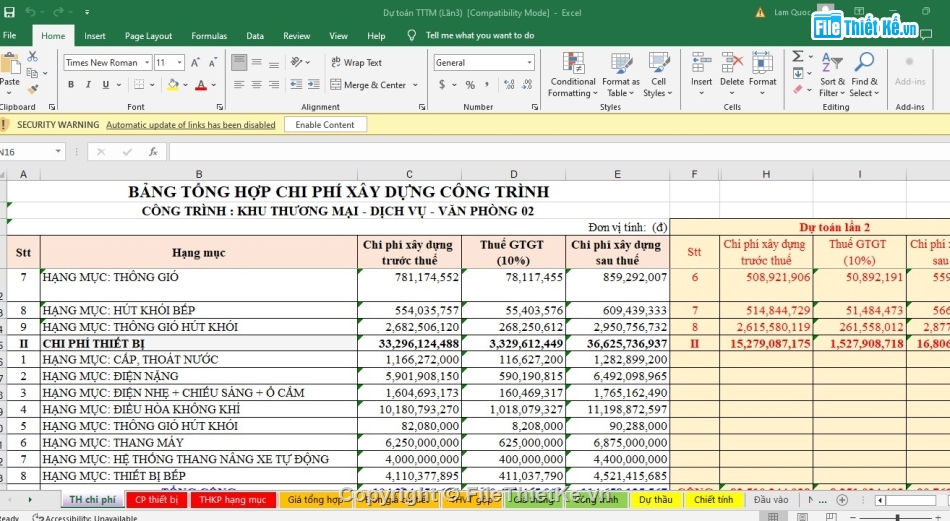Click Delete cells button
This screenshot has height=521, width=950.
(x=732, y=75)
